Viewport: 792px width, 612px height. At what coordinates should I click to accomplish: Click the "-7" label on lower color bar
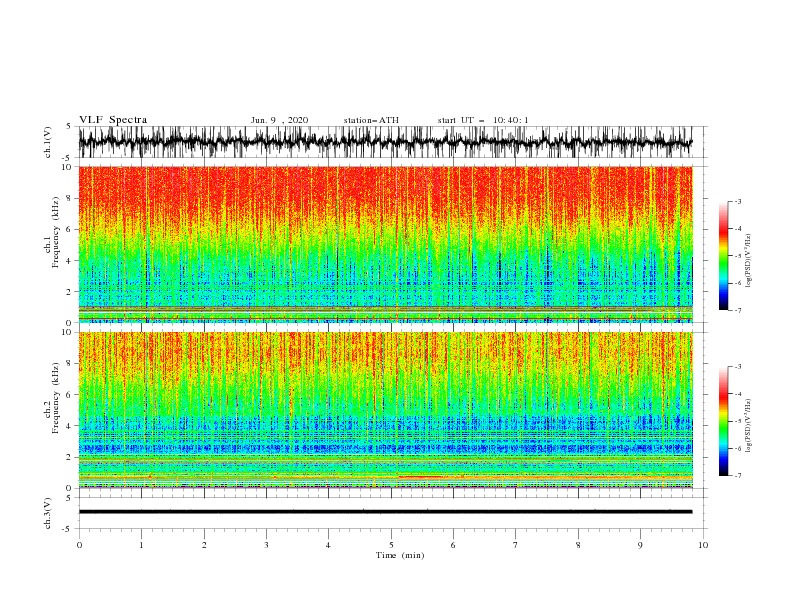click(737, 475)
